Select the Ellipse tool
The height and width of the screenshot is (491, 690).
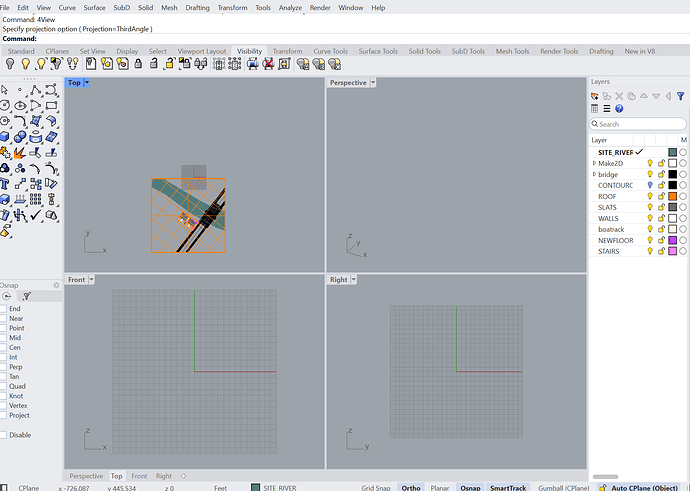(x=20, y=106)
